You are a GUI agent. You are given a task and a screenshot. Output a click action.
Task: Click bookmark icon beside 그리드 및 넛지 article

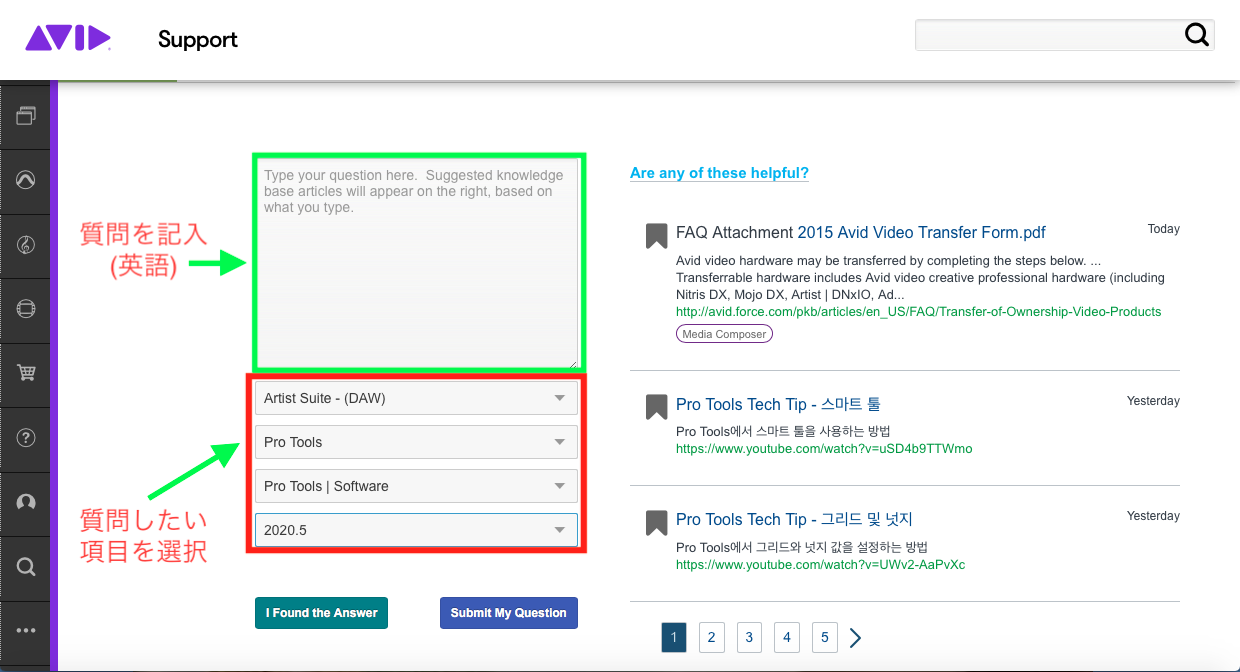(x=656, y=522)
